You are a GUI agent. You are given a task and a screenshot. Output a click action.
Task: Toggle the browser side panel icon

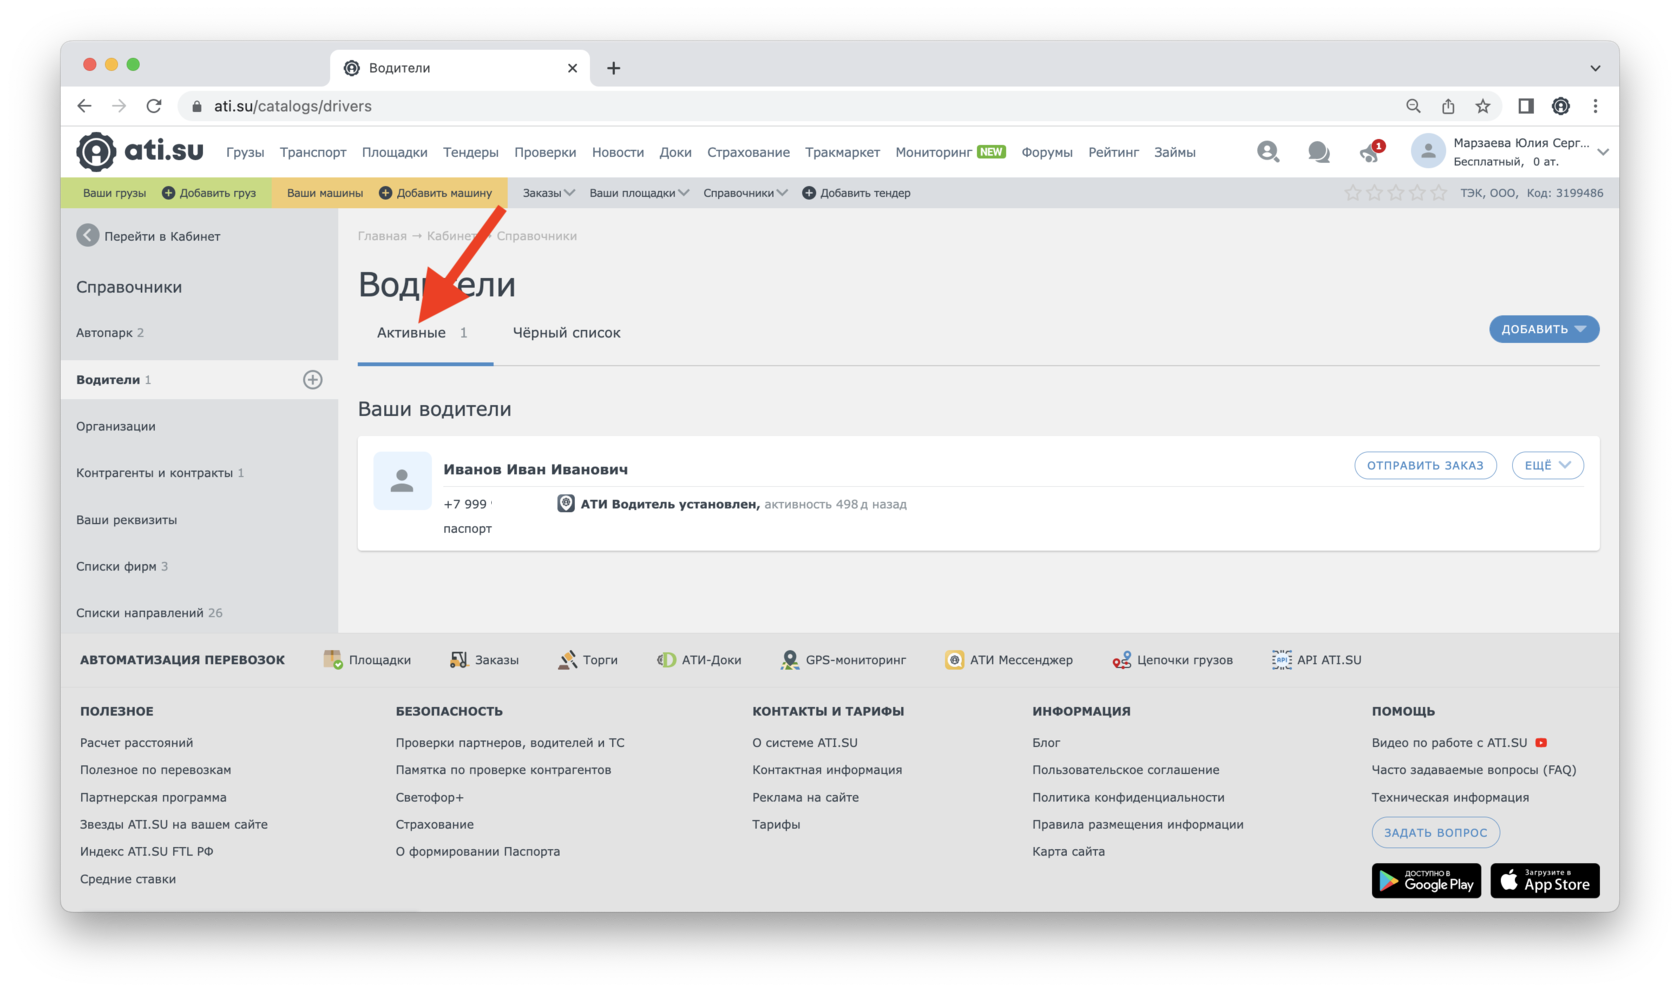pyautogui.click(x=1526, y=106)
